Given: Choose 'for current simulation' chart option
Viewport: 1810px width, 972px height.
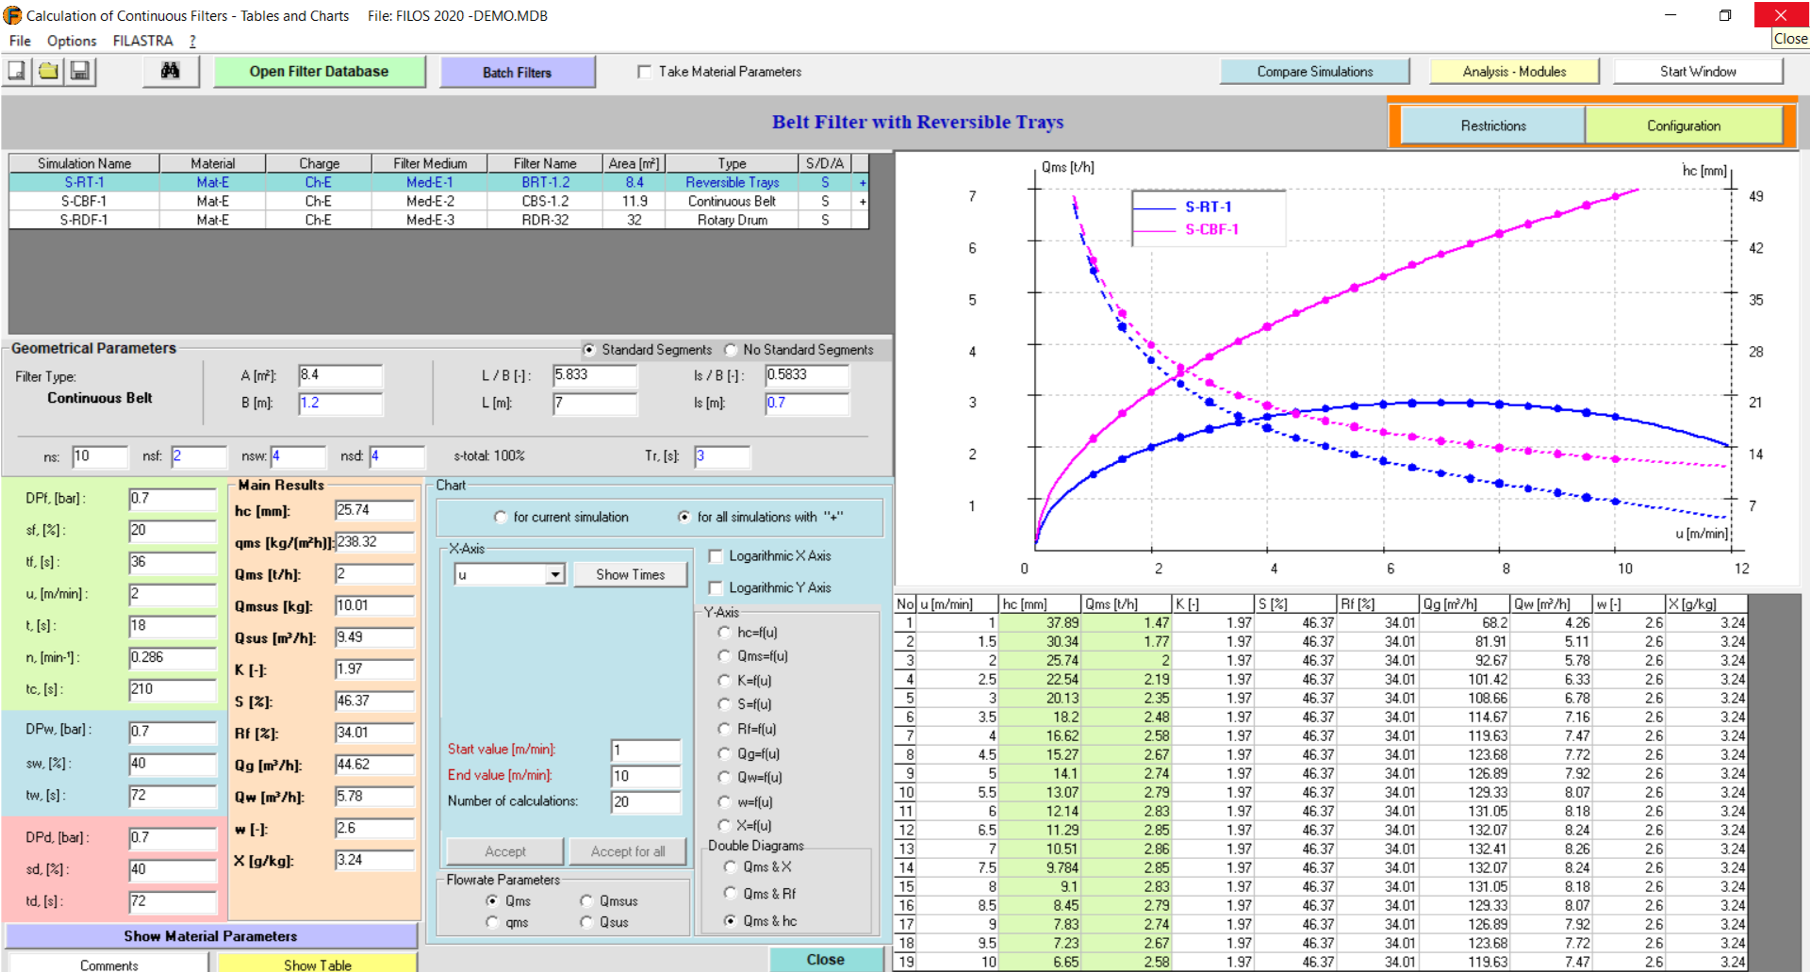Looking at the screenshot, I should click(501, 517).
